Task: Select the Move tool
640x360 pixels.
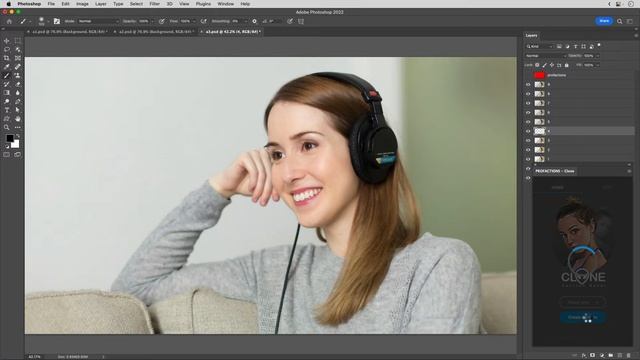Action: pos(7,41)
